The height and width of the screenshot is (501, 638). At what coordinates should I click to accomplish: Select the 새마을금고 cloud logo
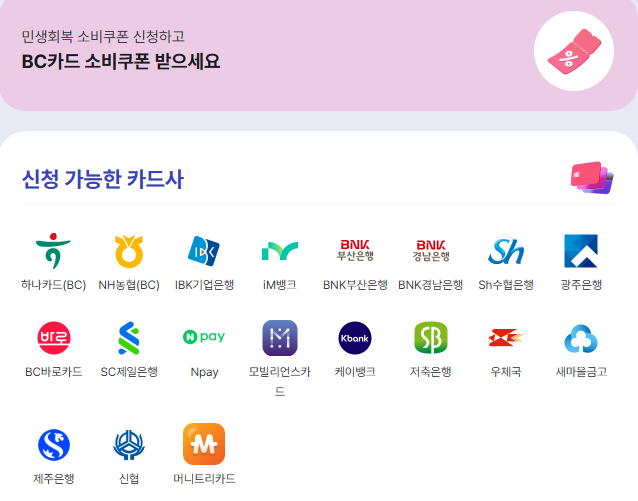coord(581,339)
